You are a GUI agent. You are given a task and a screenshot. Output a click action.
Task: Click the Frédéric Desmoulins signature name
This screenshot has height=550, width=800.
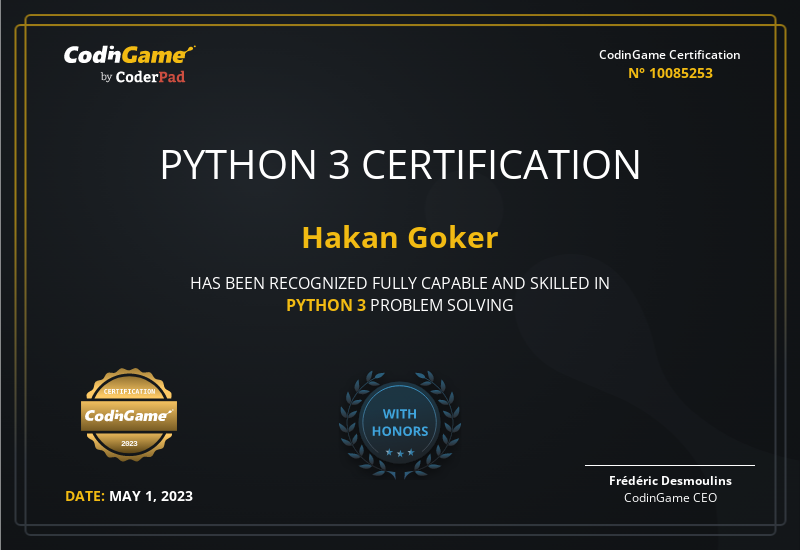[670, 481]
